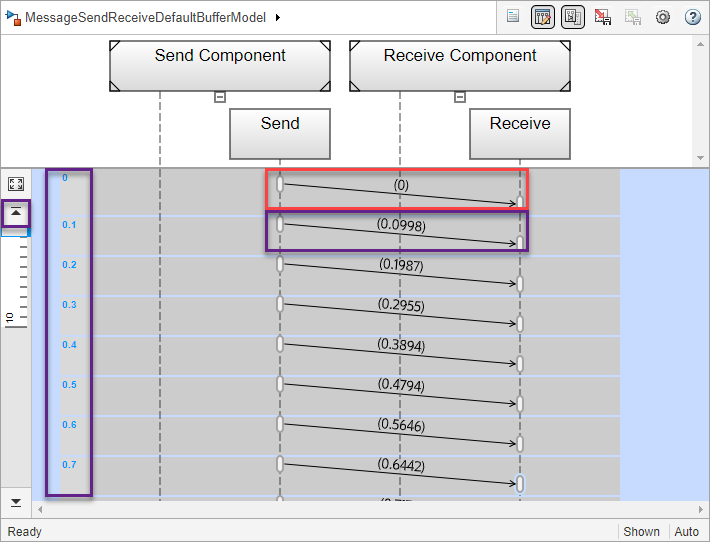
Task: Collapse the Receive Component lifeline
Action: [460, 97]
